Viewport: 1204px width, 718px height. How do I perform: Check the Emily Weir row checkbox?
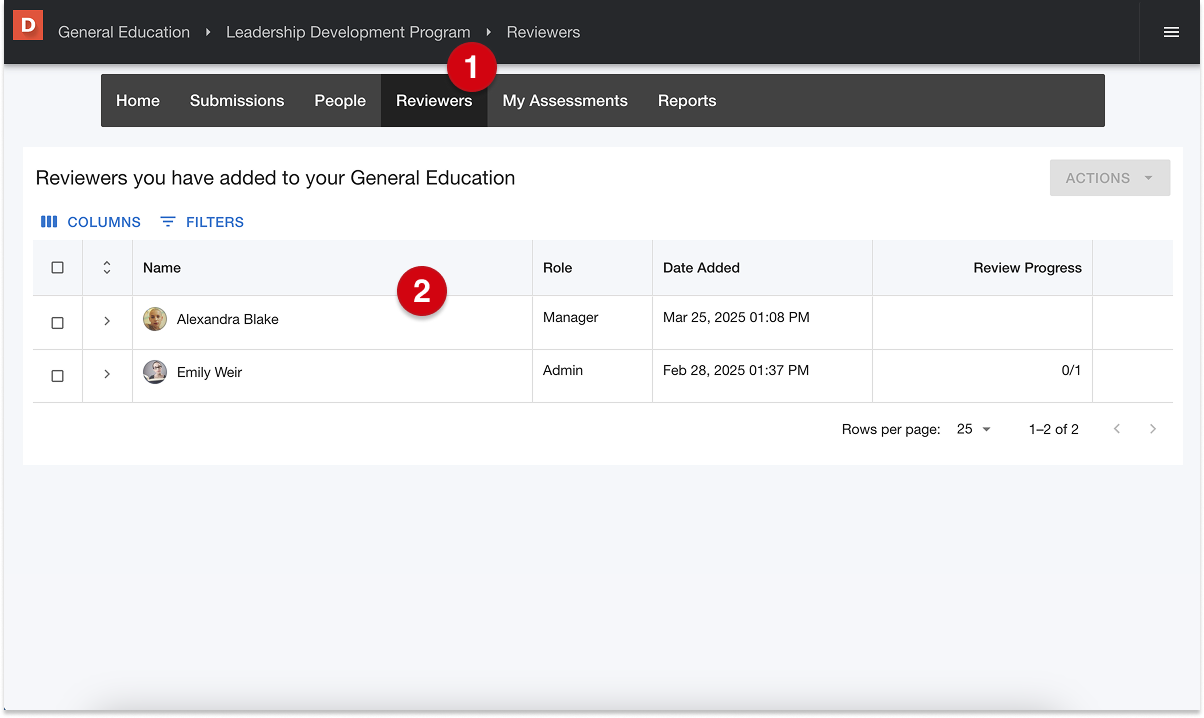57,376
